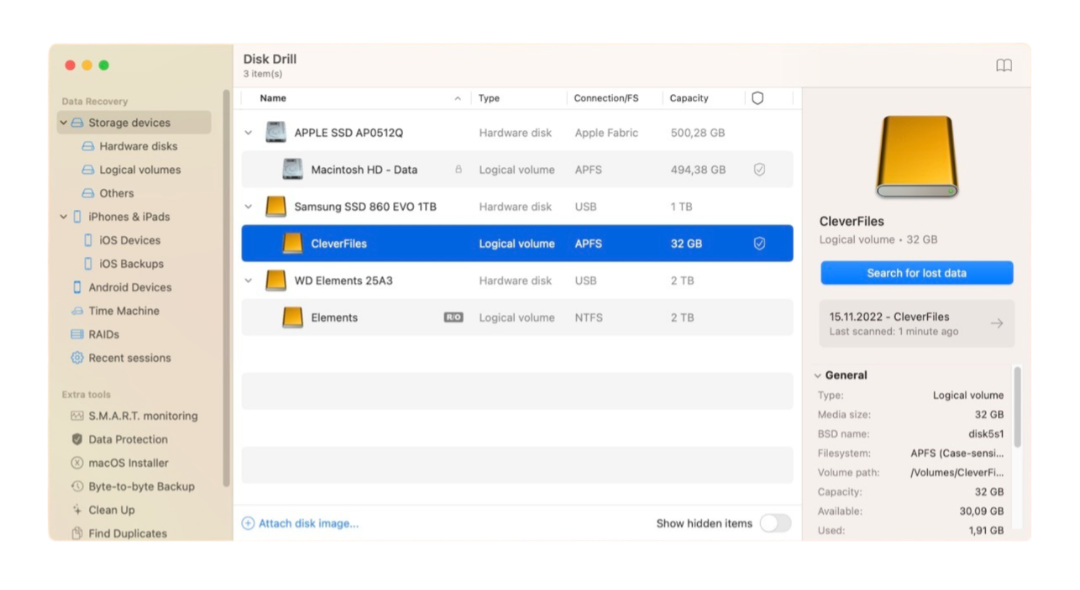Select RAIDs in the sidebar

point(103,335)
